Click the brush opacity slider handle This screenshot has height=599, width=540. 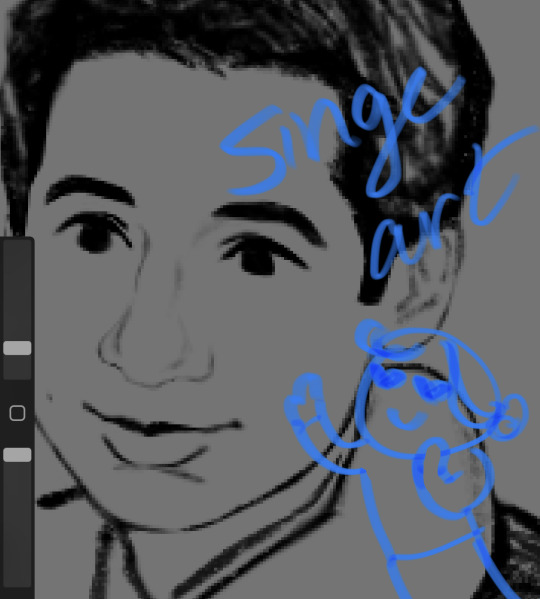pyautogui.click(x=17, y=455)
